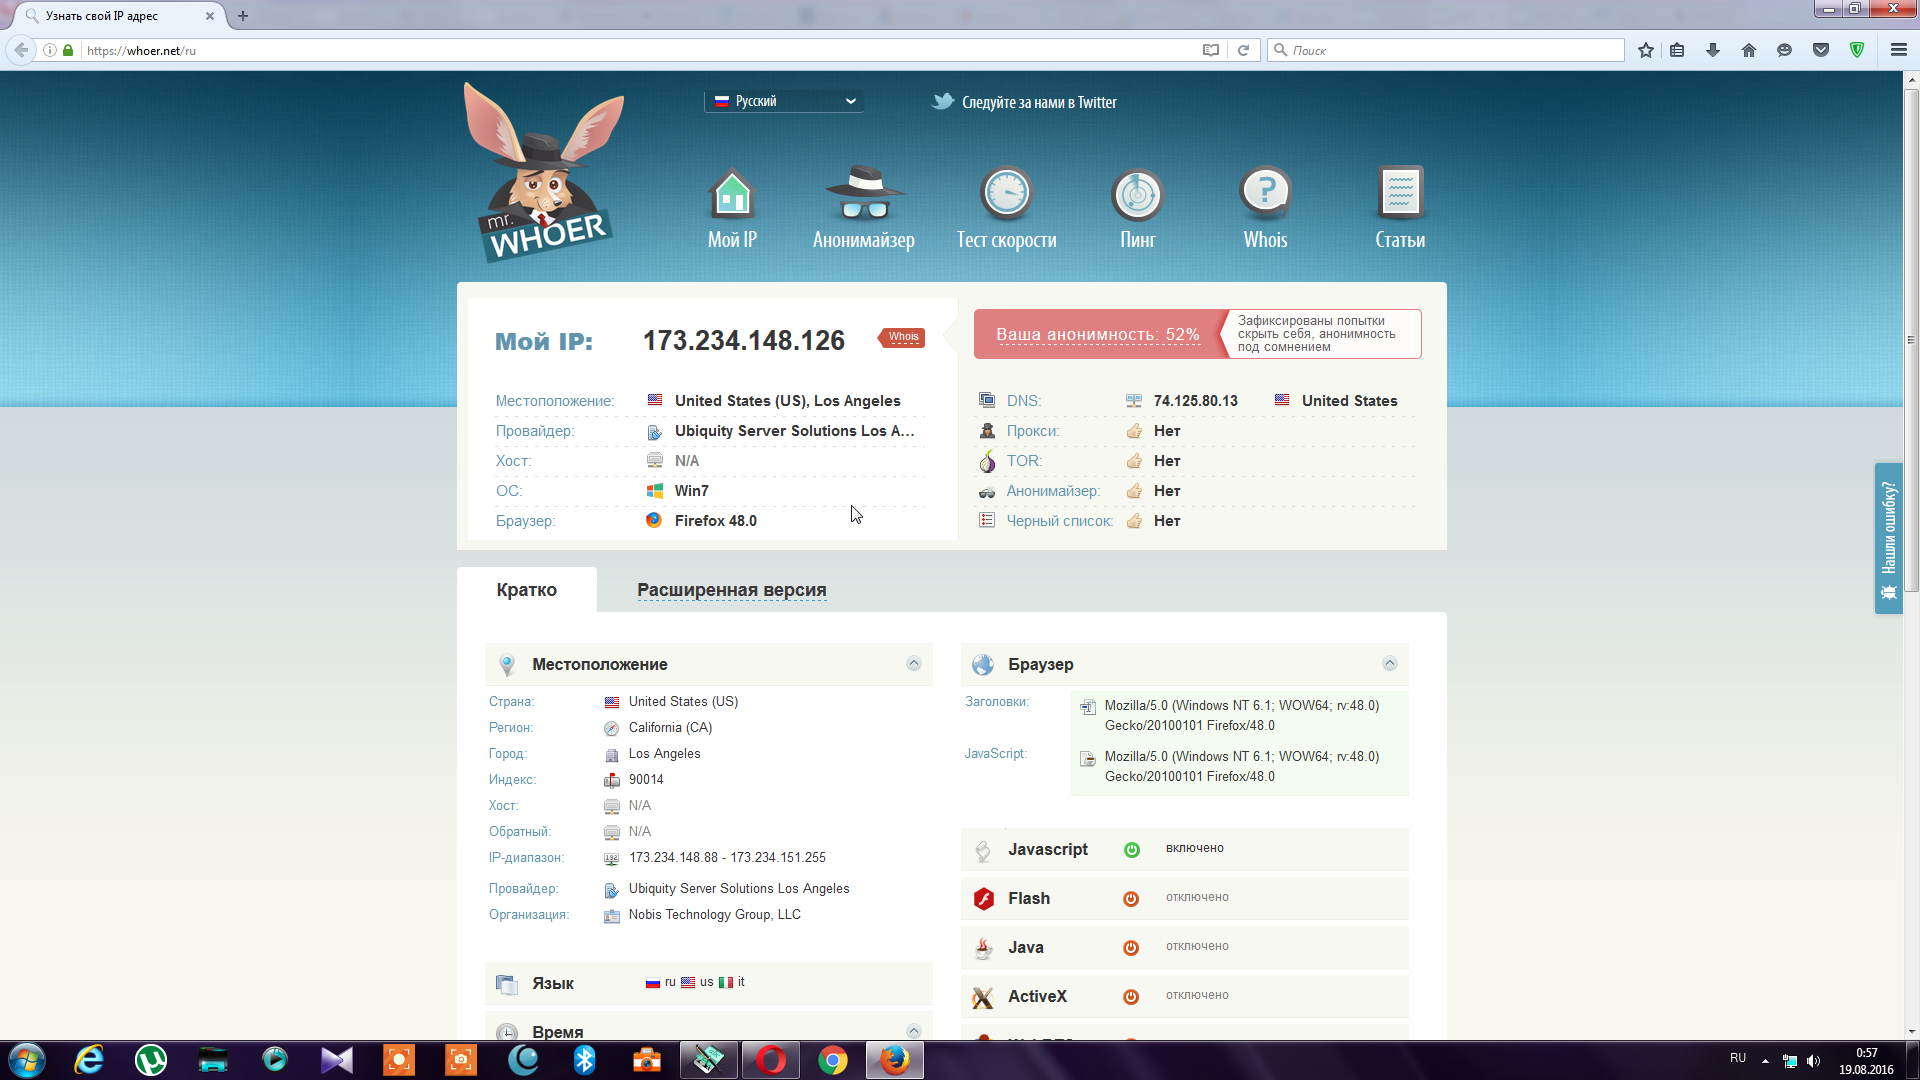1920x1080 pixels.
Task: Click the Twitter bird icon
Action: point(943,101)
